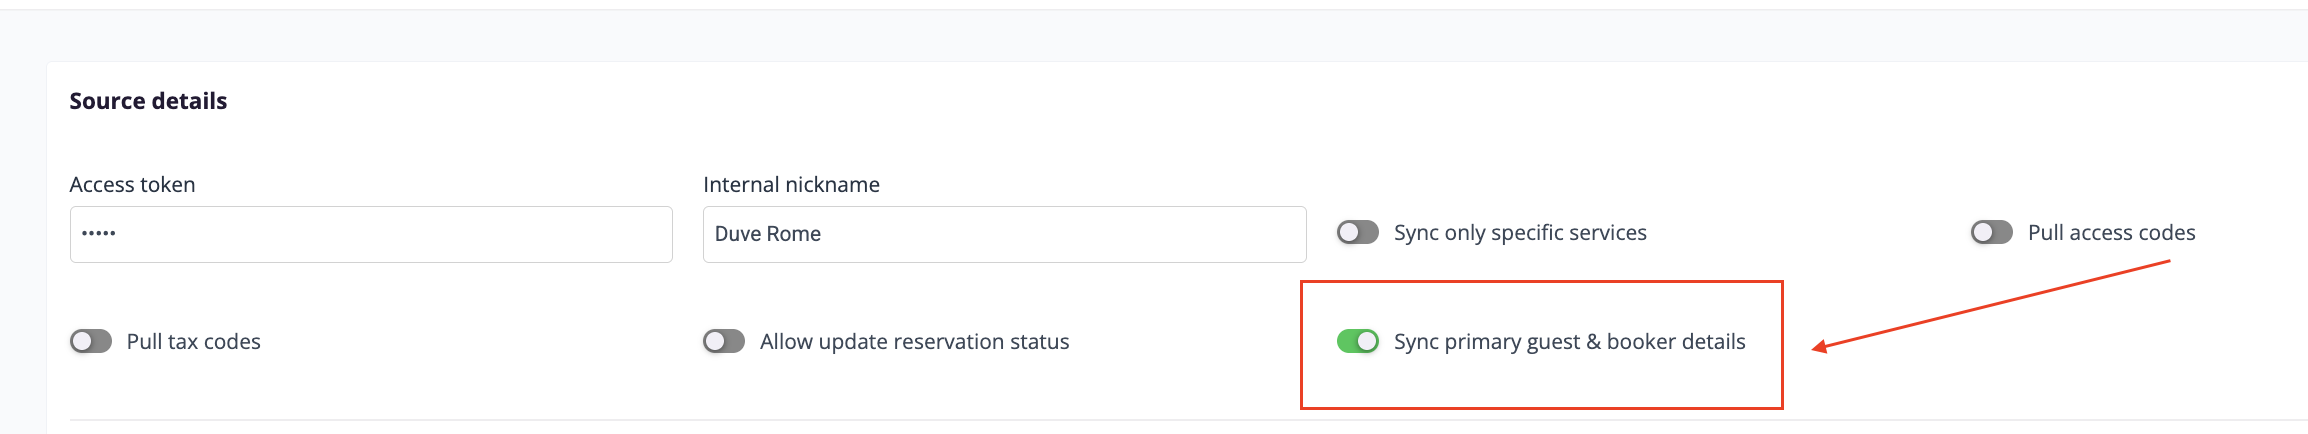Click the masked dots in Access token field

(x=99, y=234)
